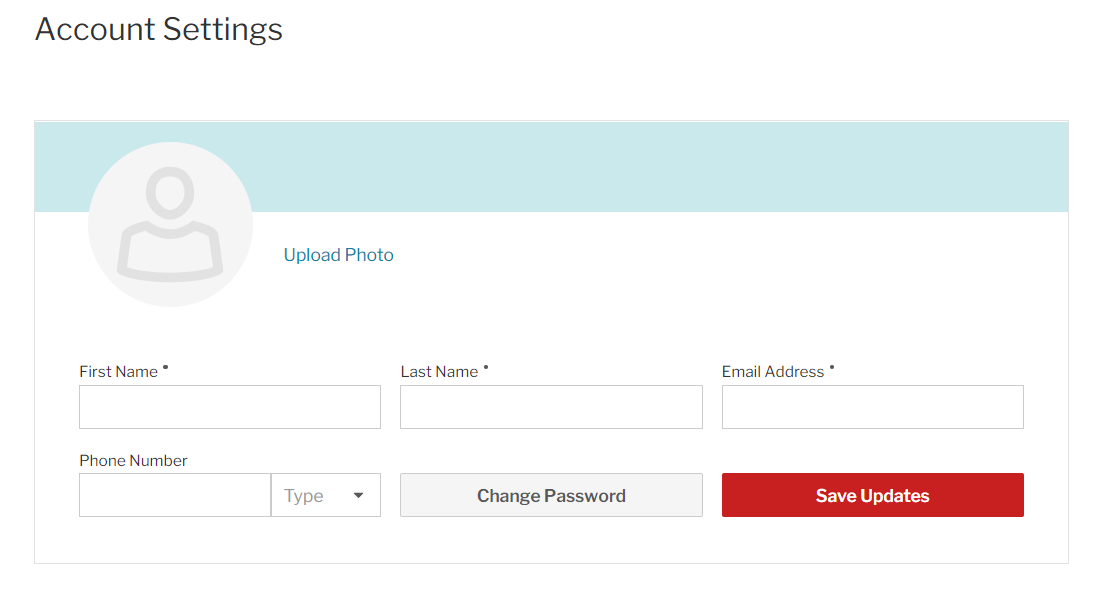Click required marker beside First Name
The width and height of the screenshot is (1120, 616).
point(165,367)
